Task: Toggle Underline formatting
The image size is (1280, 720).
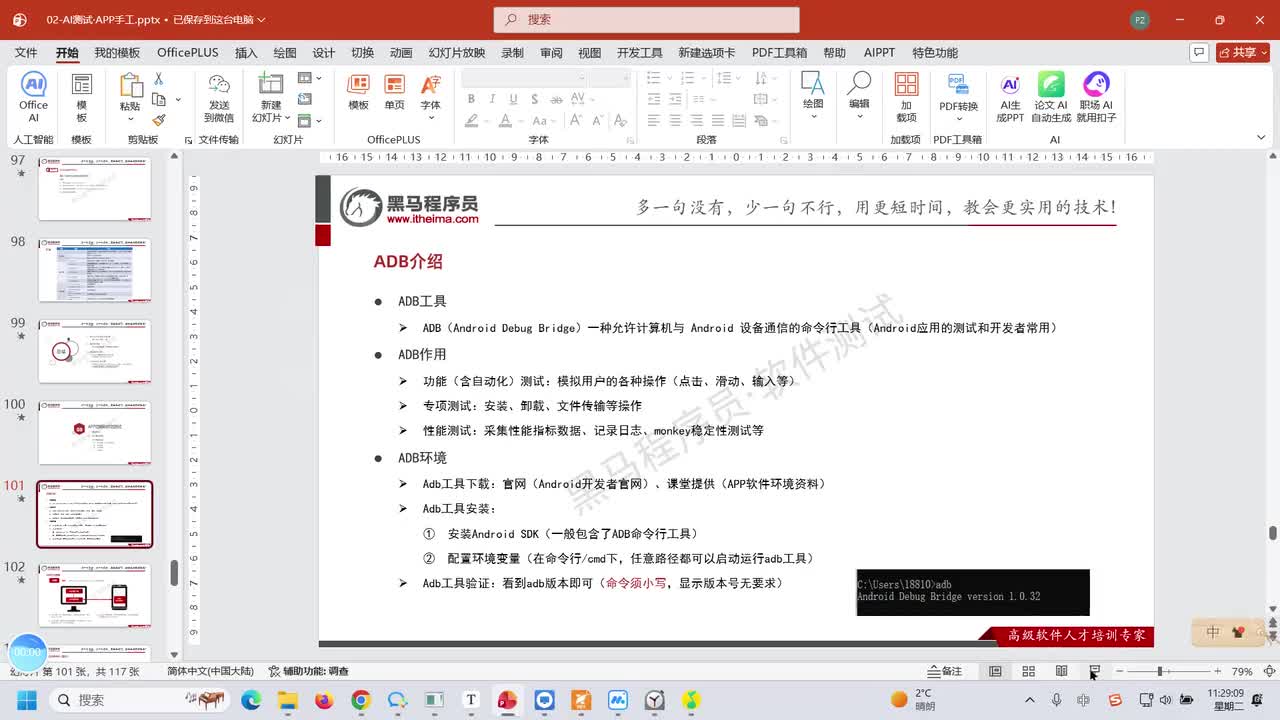Action: pyautogui.click(x=513, y=99)
